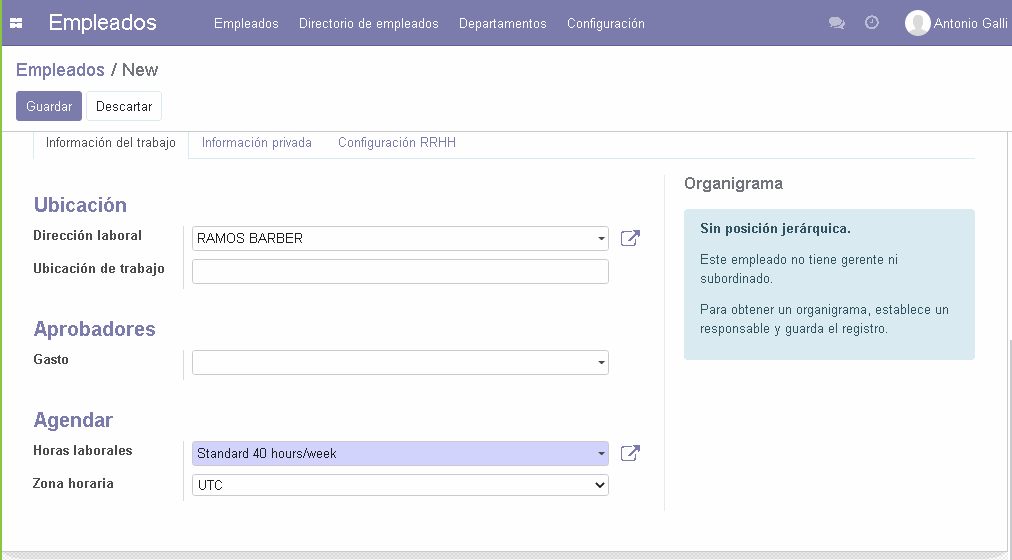Open the activities clock icon

[871, 23]
